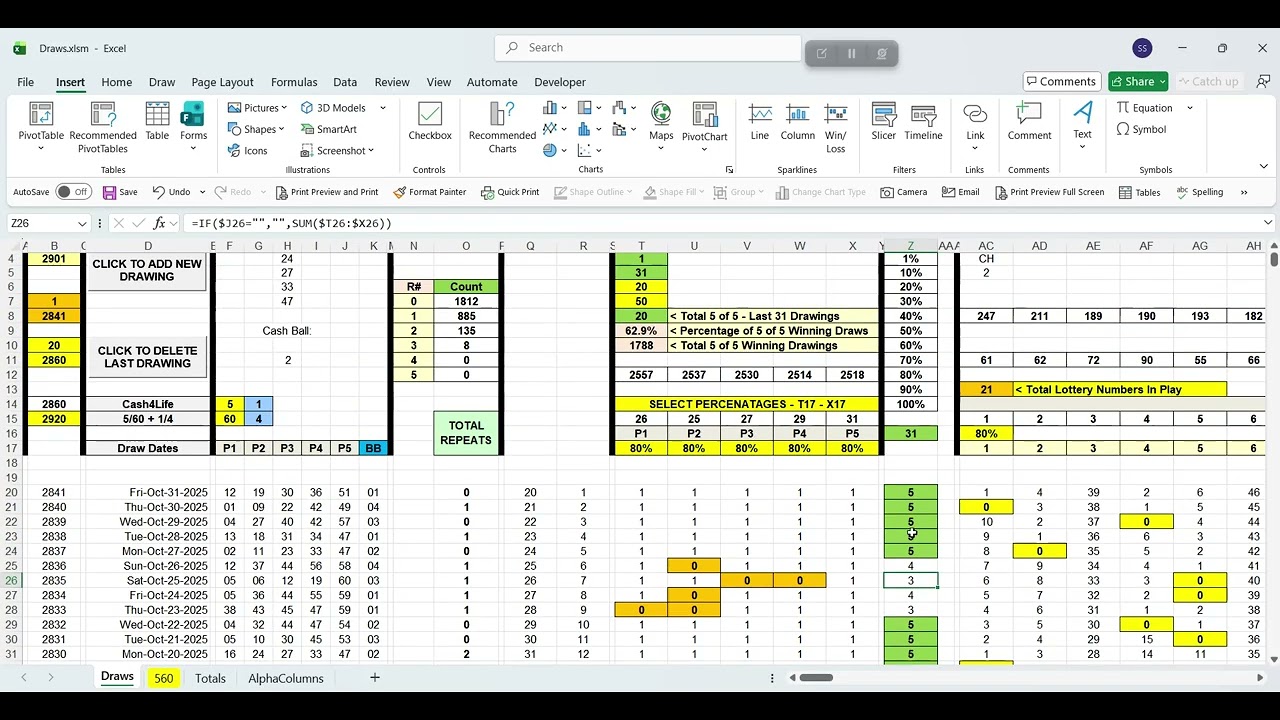Click the Undo button
1280x720 pixels.
(x=171, y=192)
